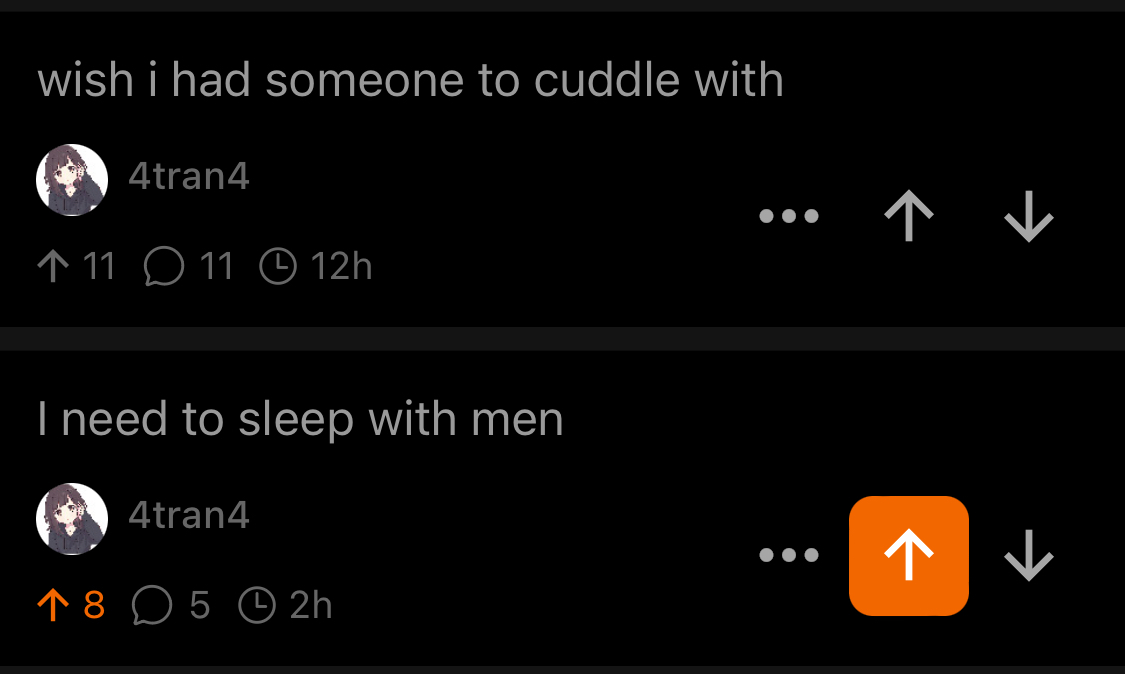Click the clock icon showing 12h
The width and height of the screenshot is (1125, 674).
(278, 266)
